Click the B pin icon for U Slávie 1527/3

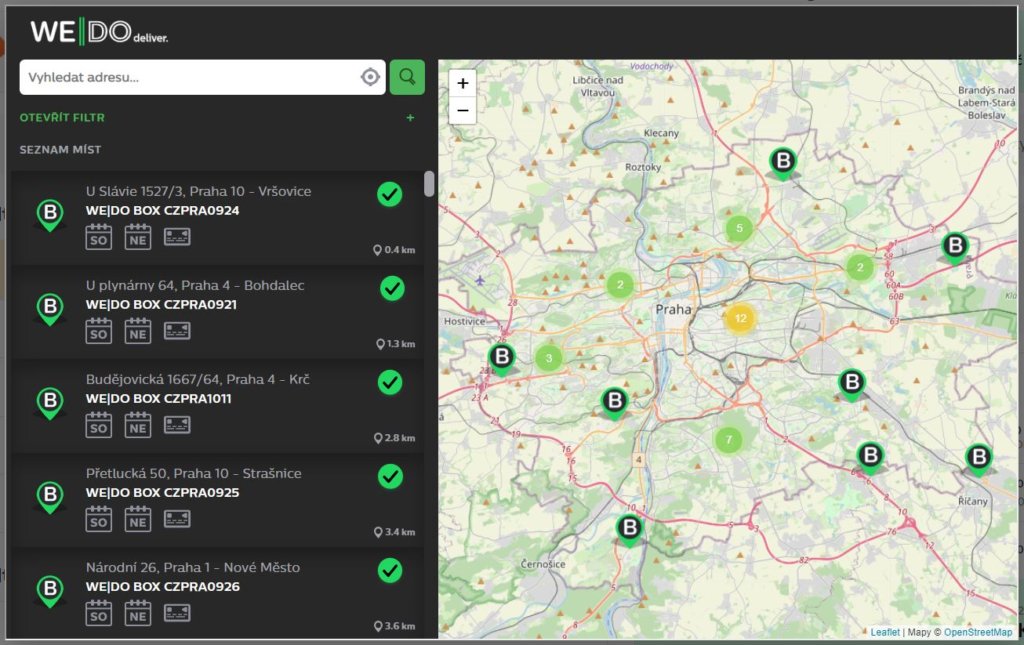[x=50, y=215]
